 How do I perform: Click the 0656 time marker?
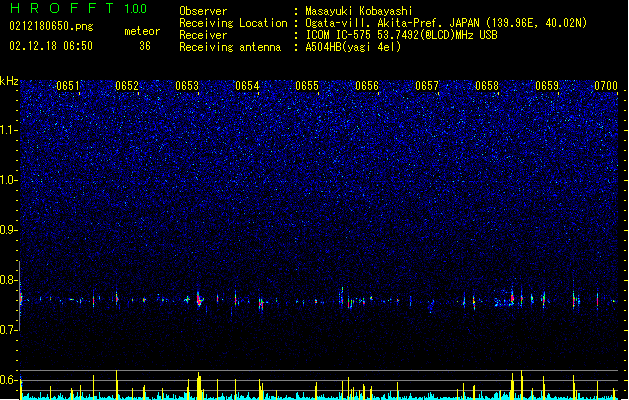tap(367, 86)
